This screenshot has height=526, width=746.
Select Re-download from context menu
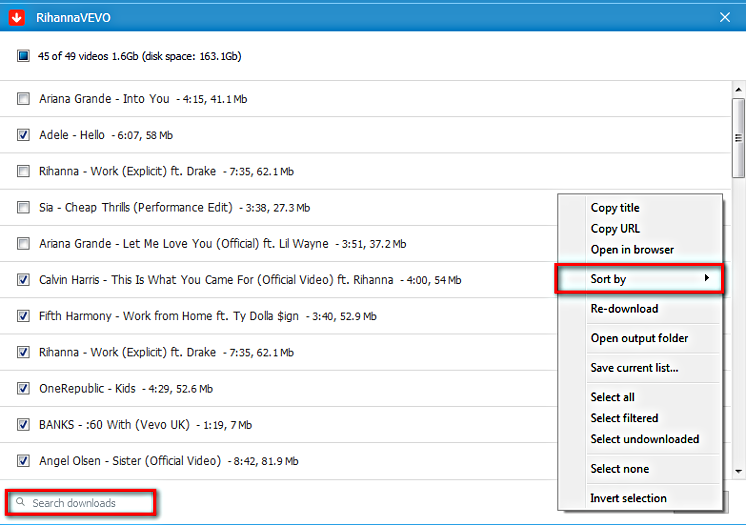point(624,309)
